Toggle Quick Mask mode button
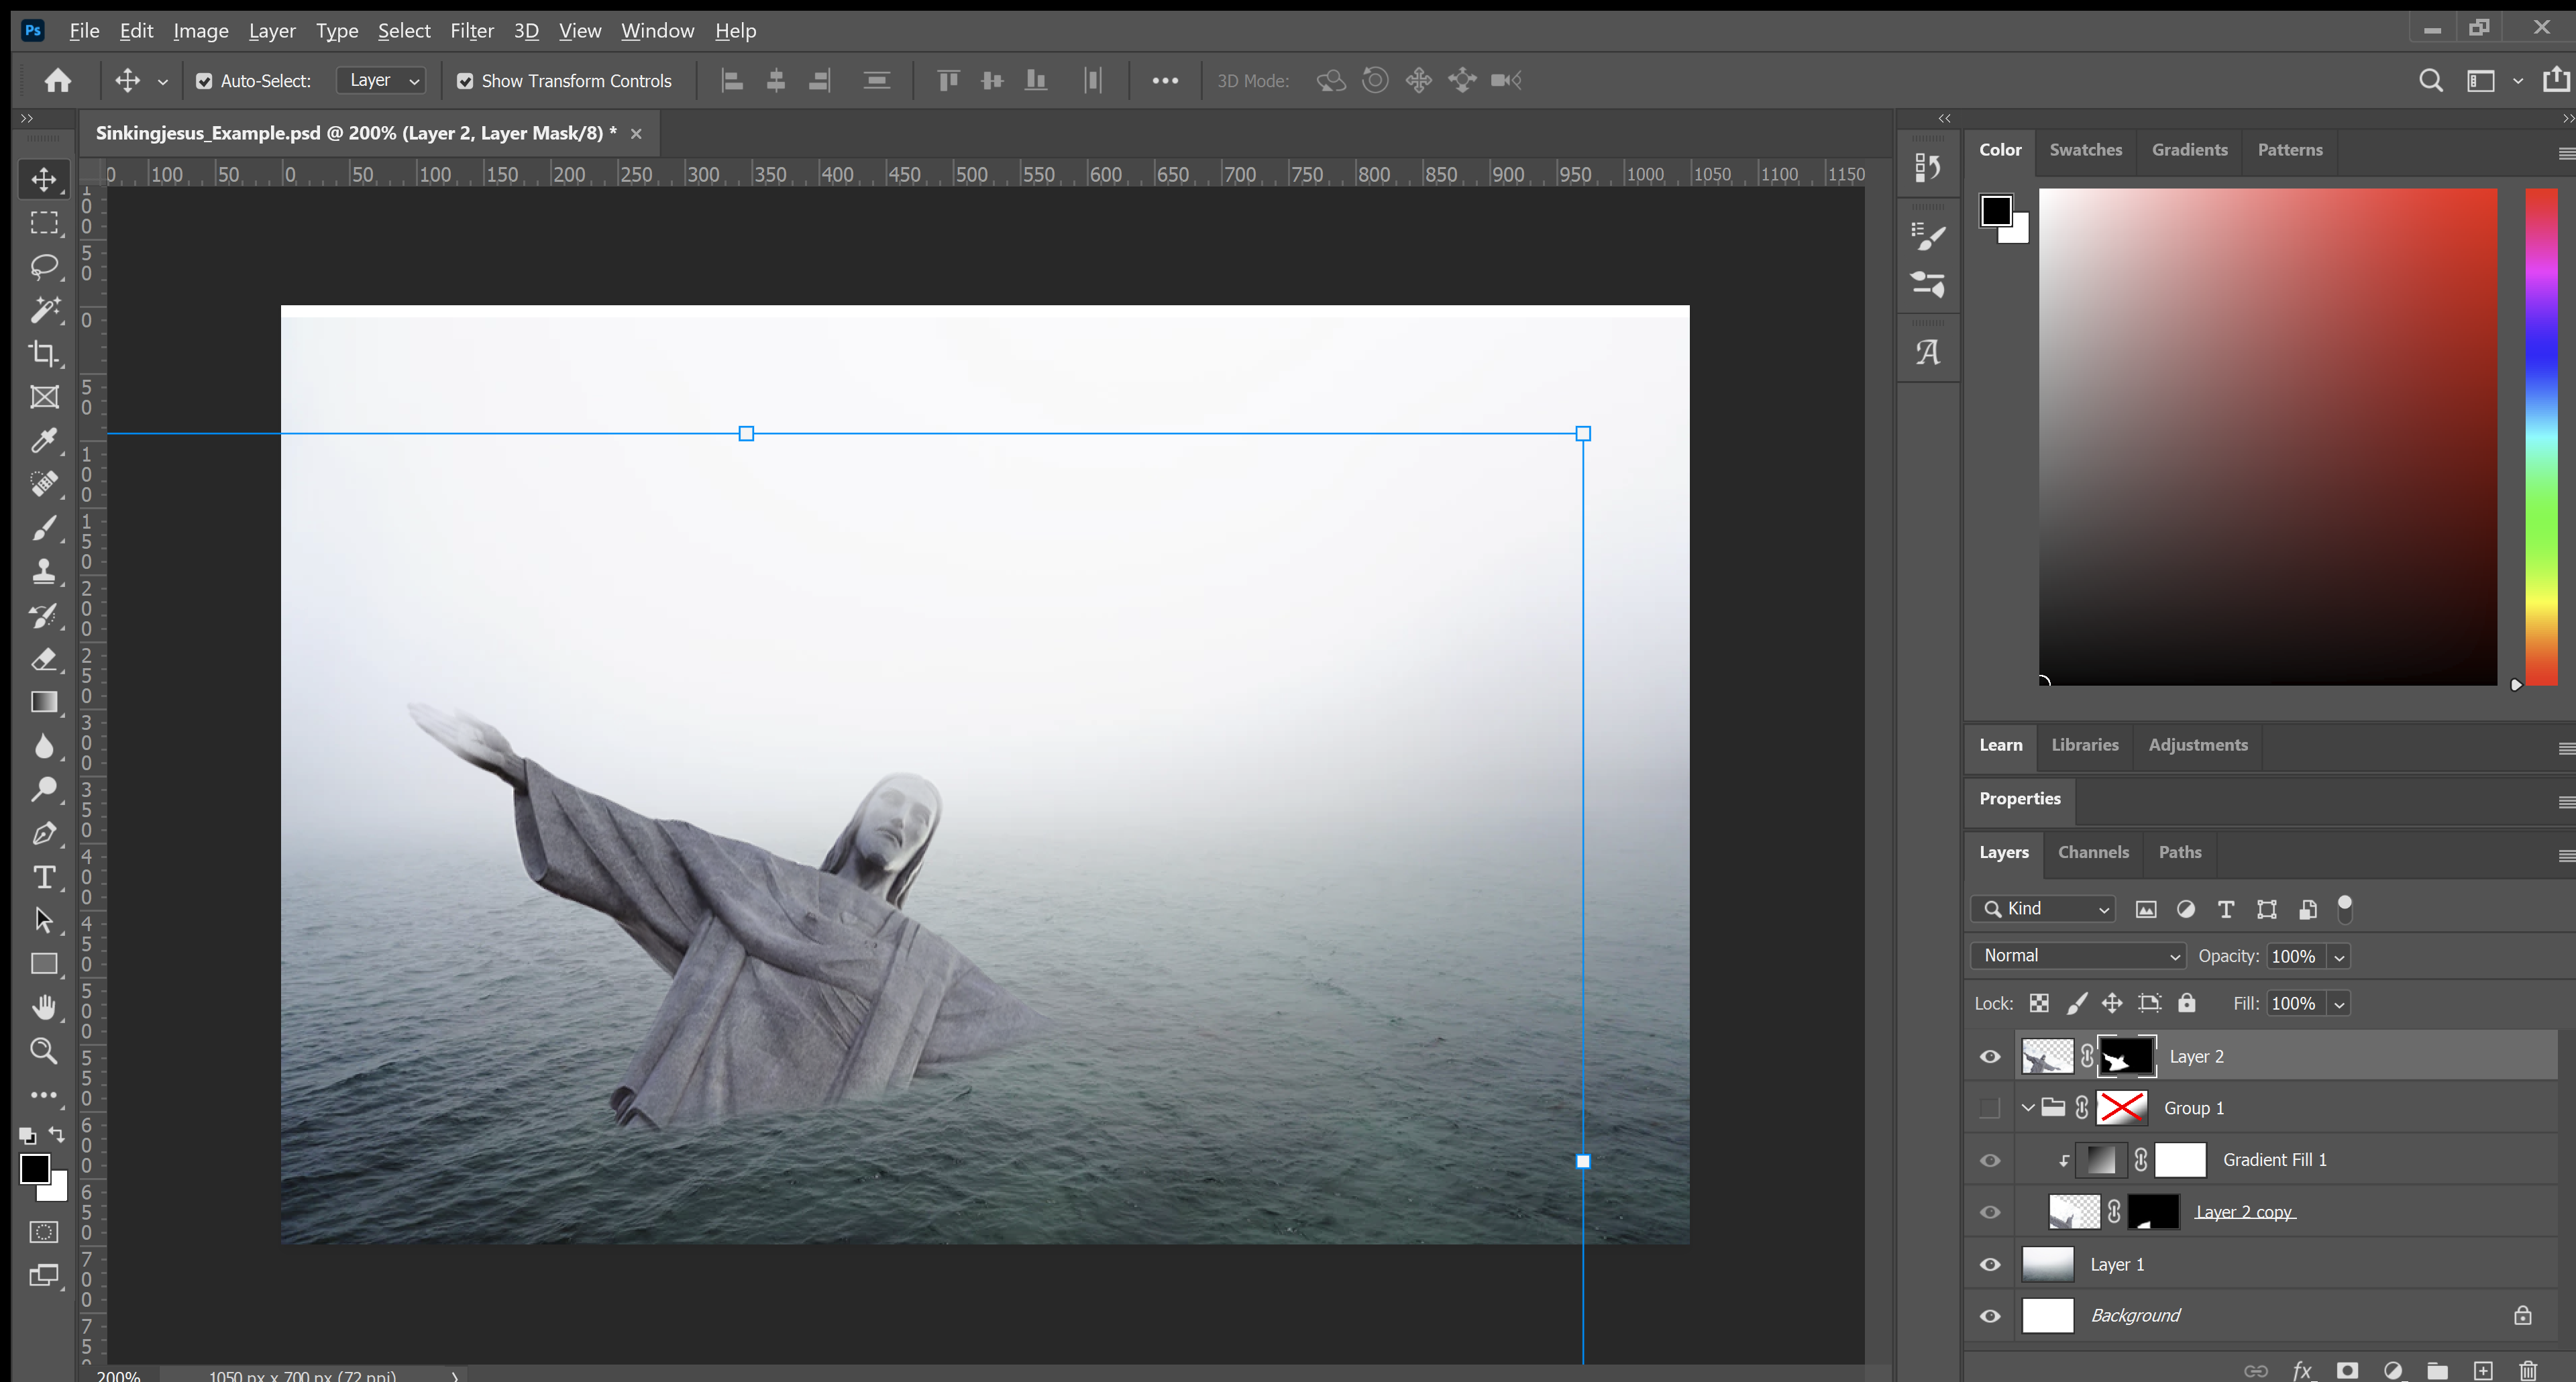The width and height of the screenshot is (2576, 1382). click(44, 1232)
